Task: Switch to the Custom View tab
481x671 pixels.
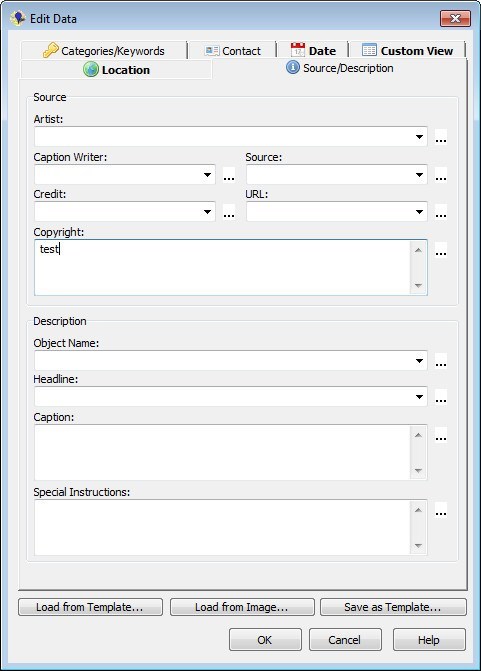Action: [x=407, y=50]
